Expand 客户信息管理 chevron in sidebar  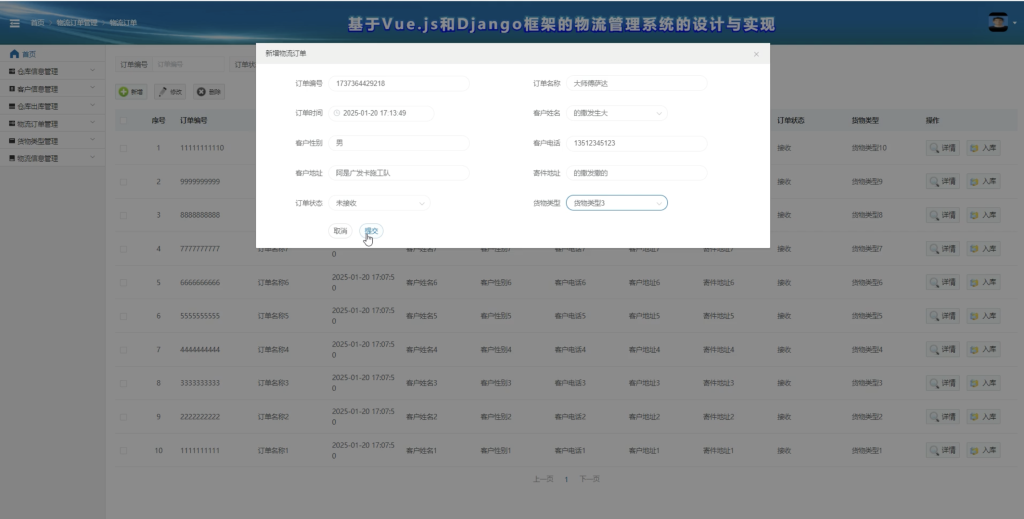pyautogui.click(x=92, y=88)
